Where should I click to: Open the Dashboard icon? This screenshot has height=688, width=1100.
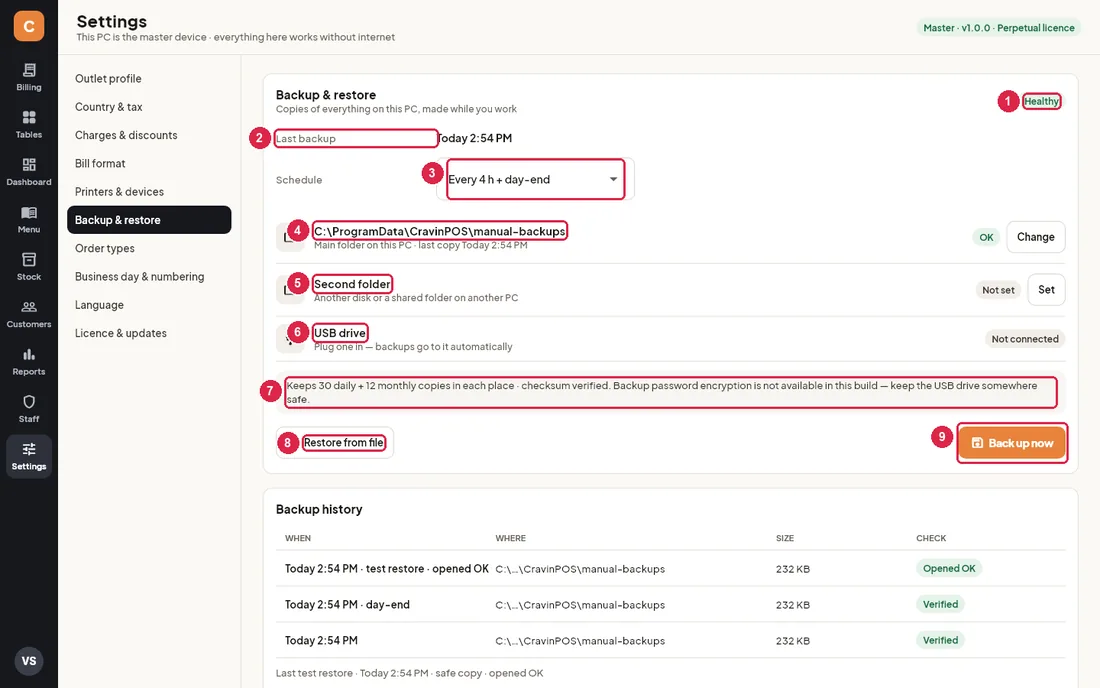(x=29, y=165)
